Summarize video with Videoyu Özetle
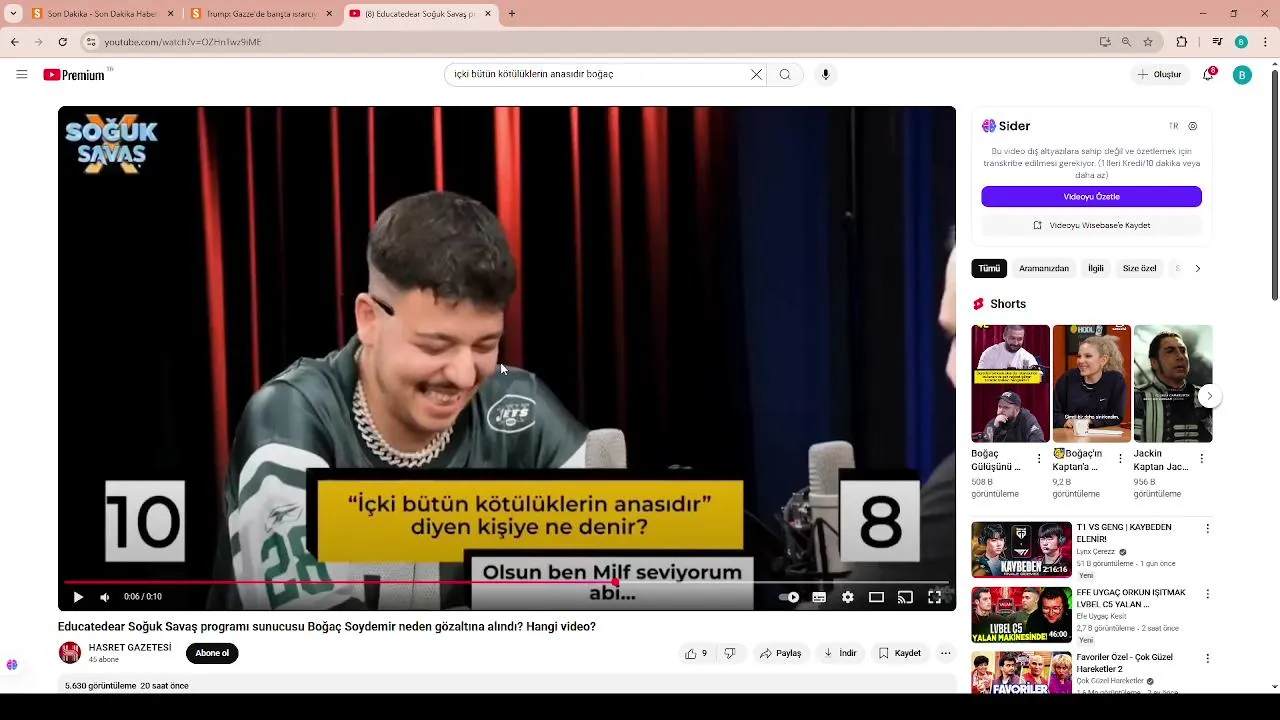This screenshot has height=720, width=1280. tap(1091, 197)
